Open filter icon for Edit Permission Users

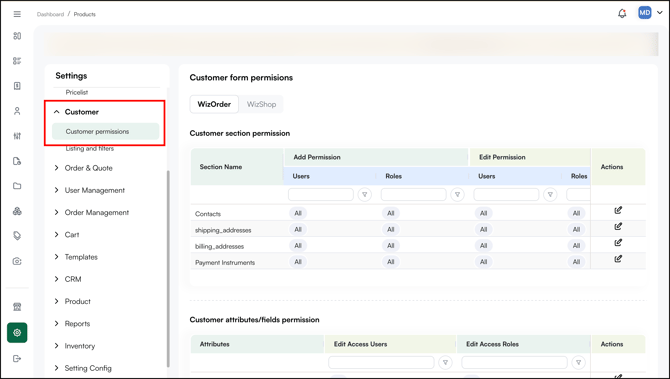coord(550,194)
